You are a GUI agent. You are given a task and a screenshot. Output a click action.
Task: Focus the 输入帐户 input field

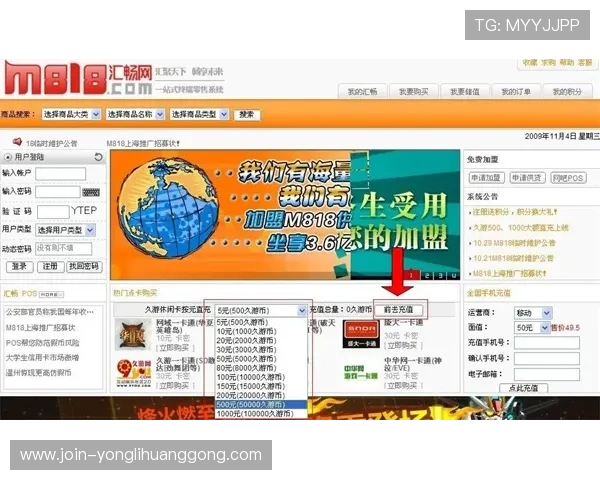[60, 174]
